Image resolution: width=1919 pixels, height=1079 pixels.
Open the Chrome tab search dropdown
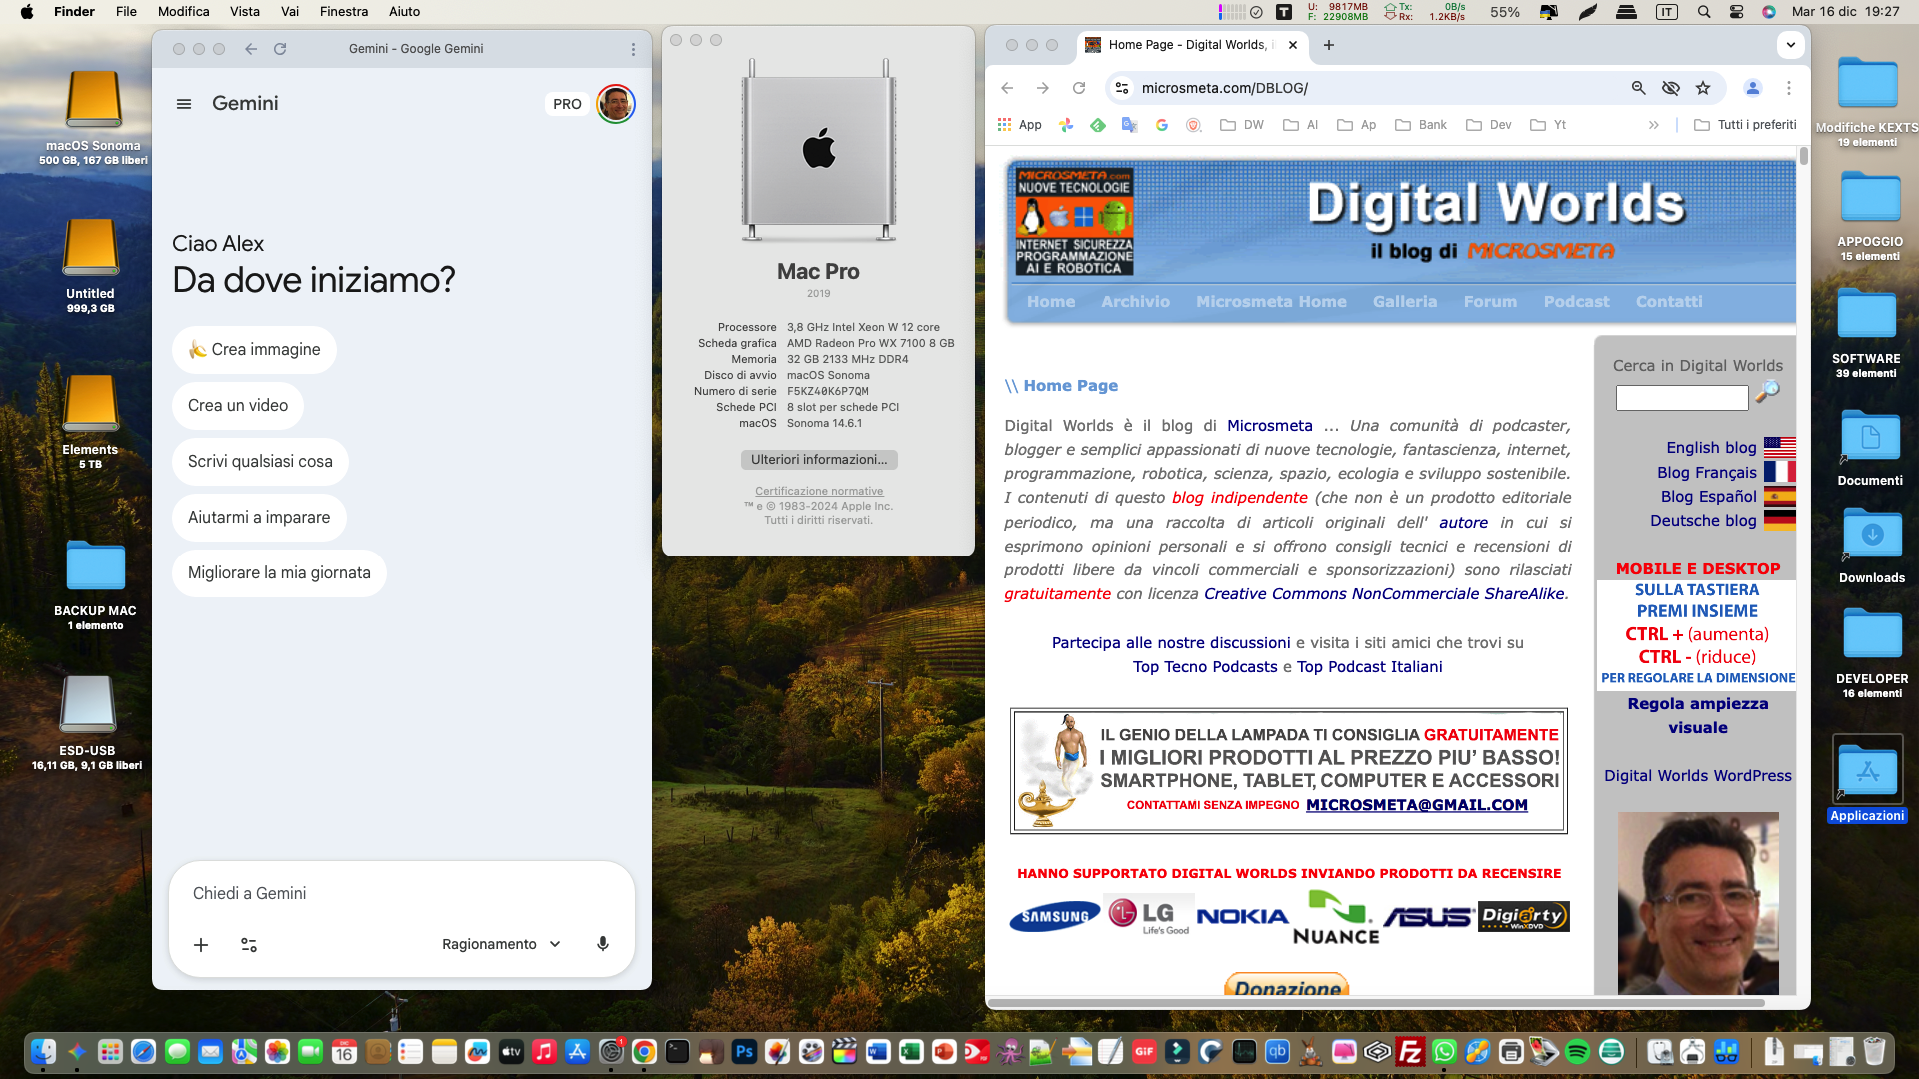[1790, 45]
